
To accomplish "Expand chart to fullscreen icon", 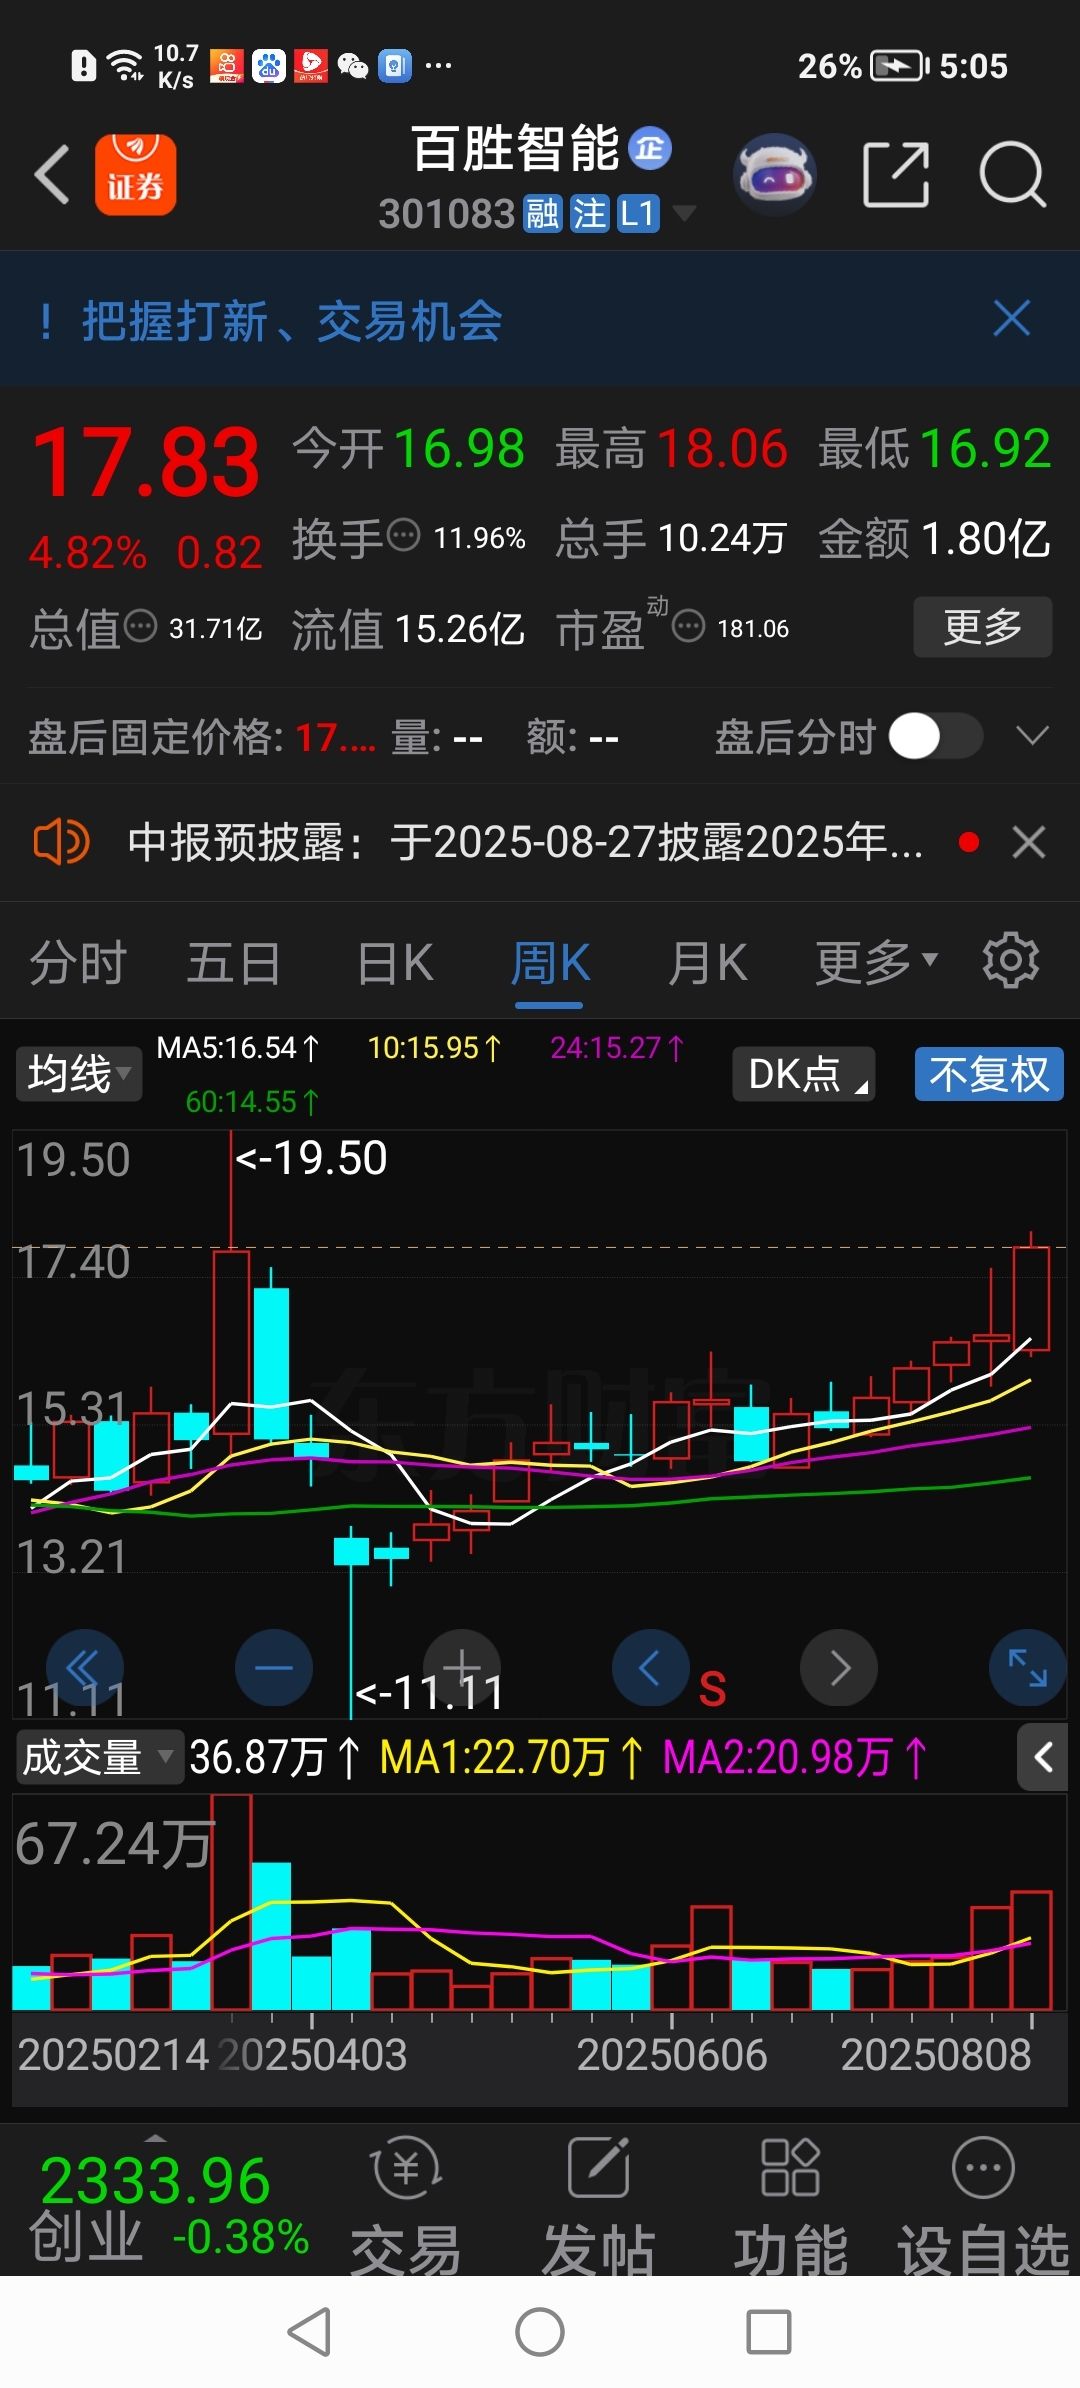I will tap(1027, 1668).
